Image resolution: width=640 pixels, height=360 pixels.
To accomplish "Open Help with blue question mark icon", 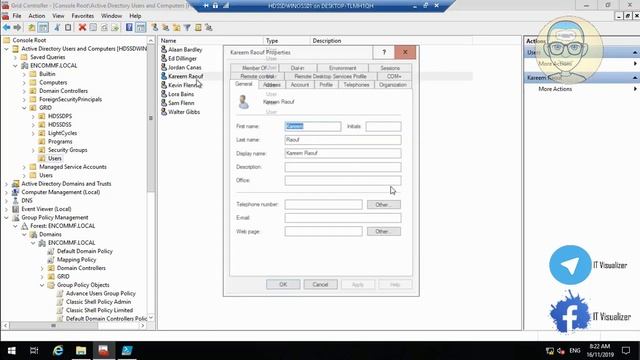I will pyautogui.click(x=129, y=27).
